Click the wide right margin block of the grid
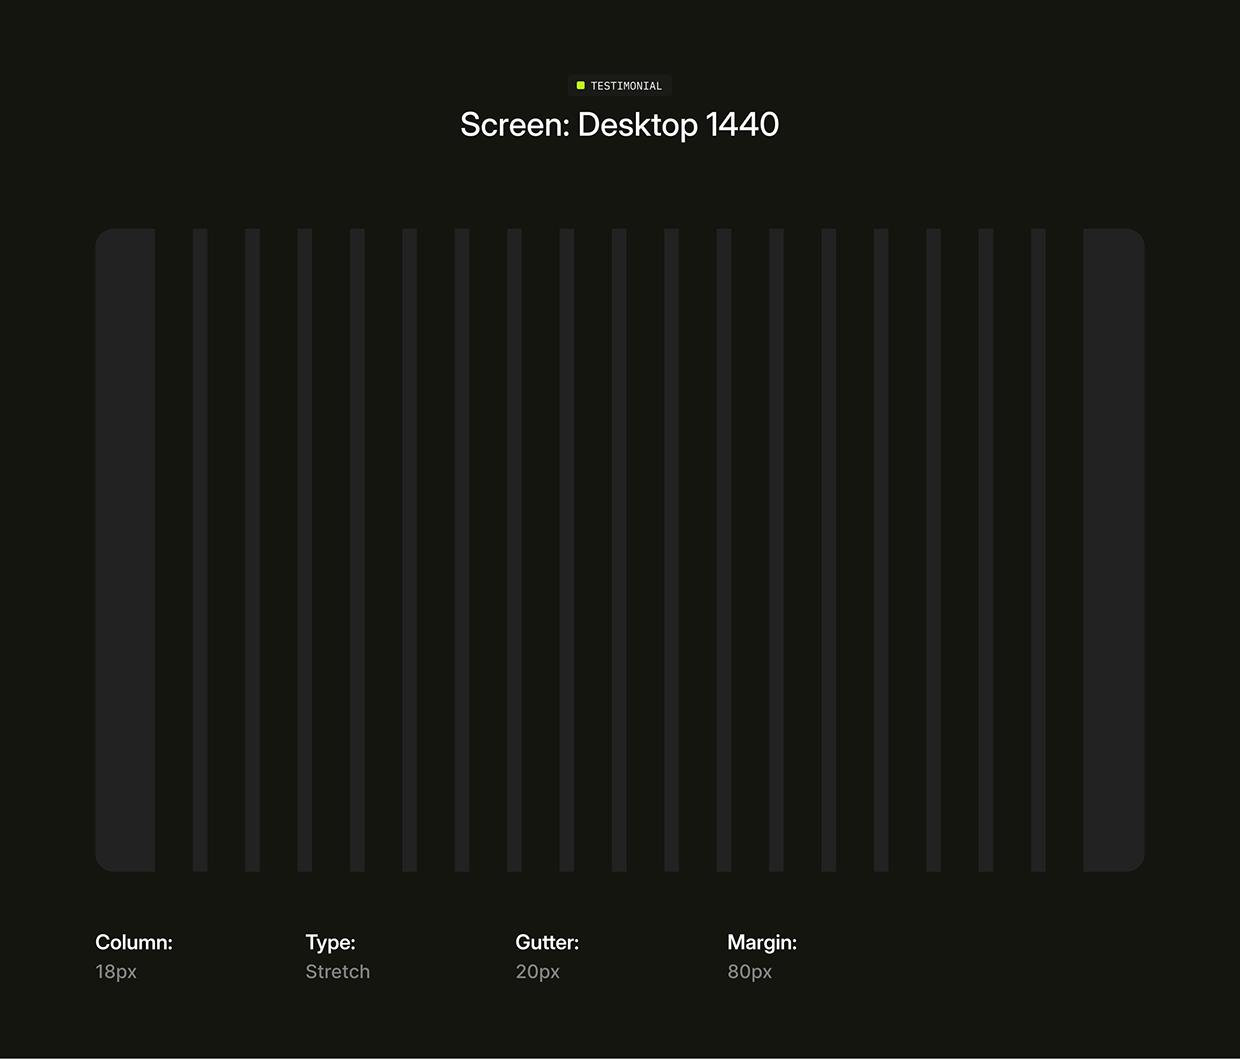 [x=1114, y=550]
